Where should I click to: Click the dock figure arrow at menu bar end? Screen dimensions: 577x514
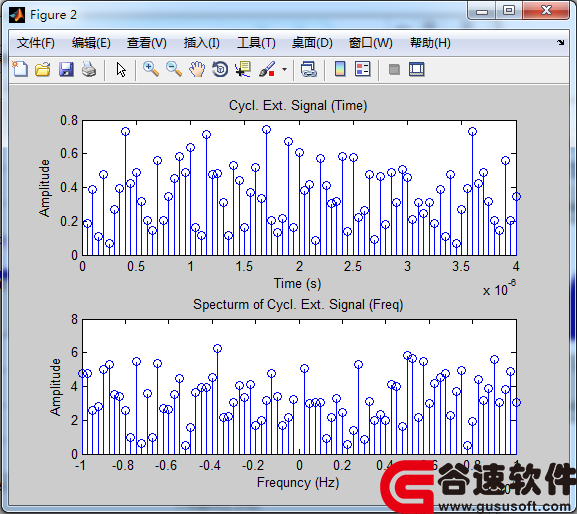(560, 42)
